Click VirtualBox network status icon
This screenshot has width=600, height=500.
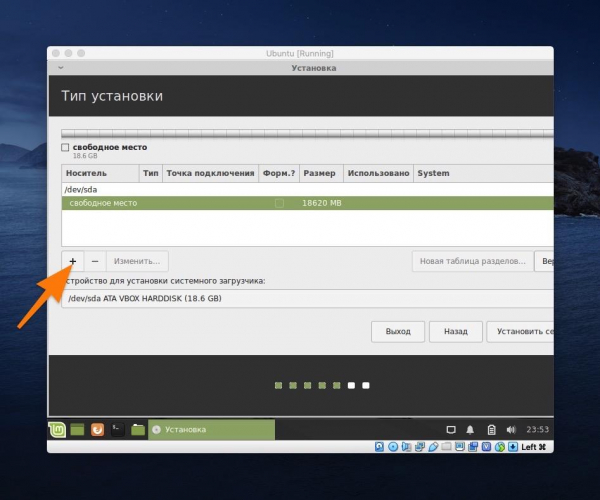[420, 447]
